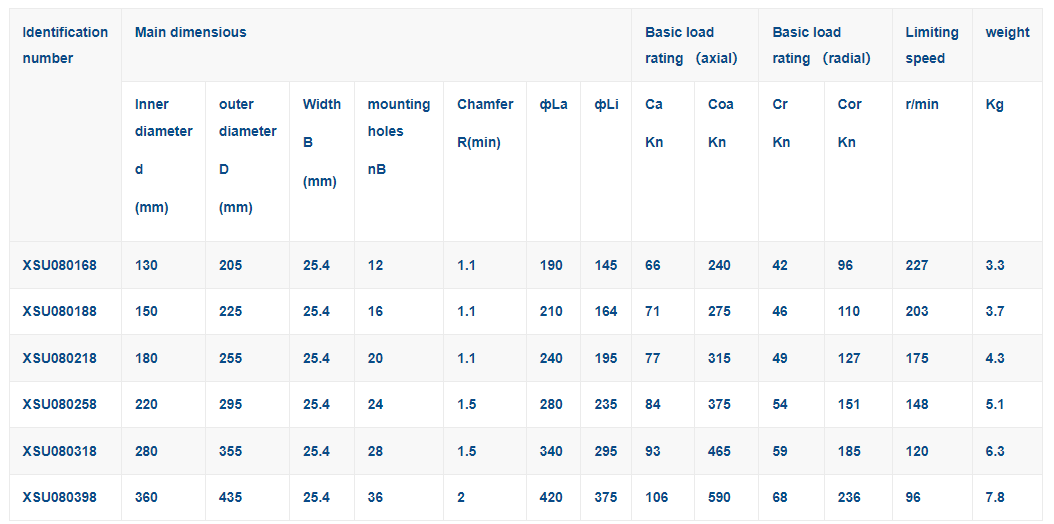Select the XSU080318 model number
Viewport: 1054px width, 524px height.
point(60,451)
